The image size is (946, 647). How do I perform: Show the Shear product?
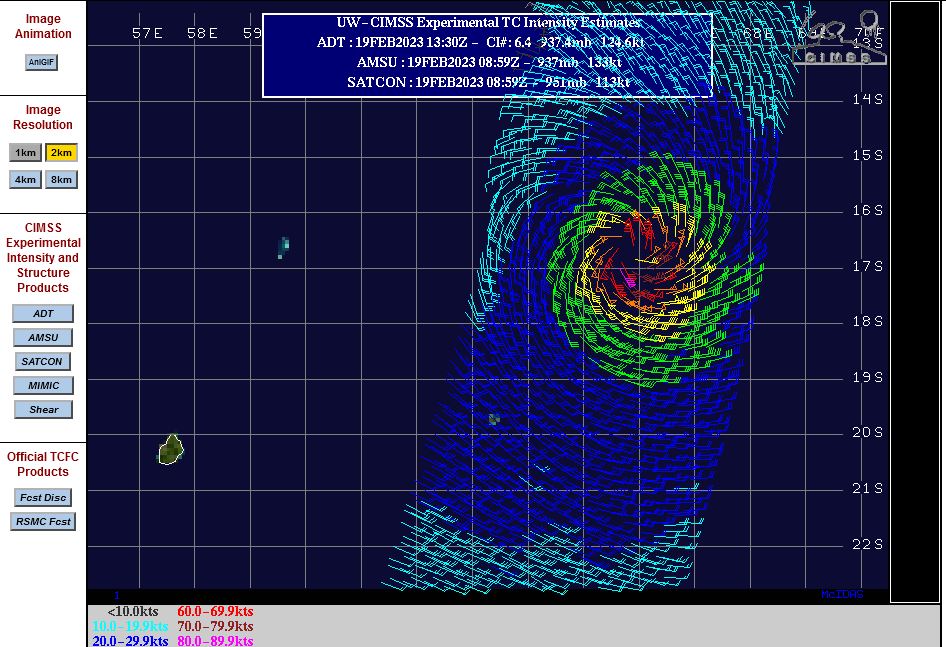(x=43, y=410)
